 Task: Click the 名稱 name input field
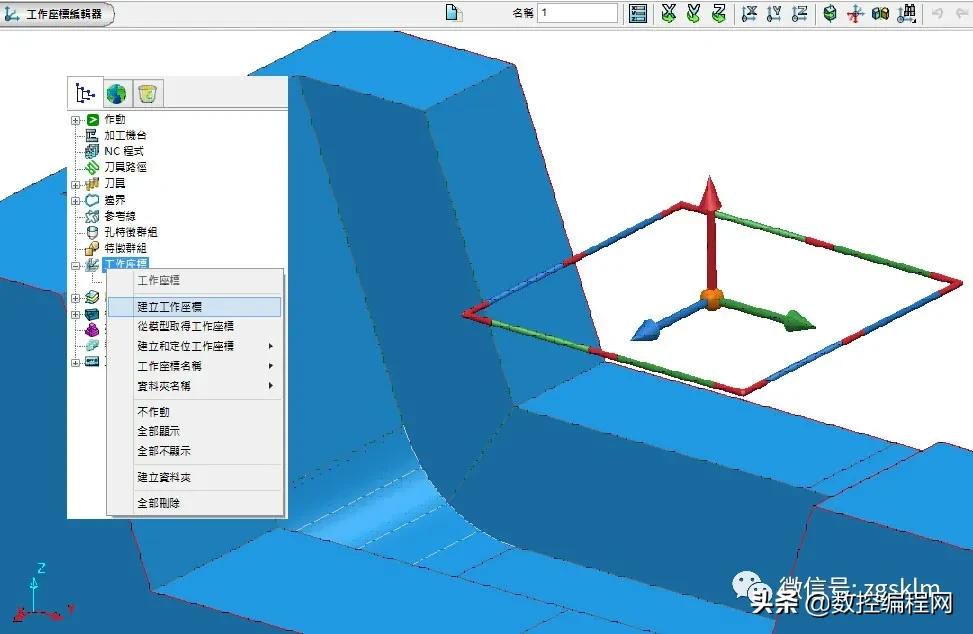577,12
